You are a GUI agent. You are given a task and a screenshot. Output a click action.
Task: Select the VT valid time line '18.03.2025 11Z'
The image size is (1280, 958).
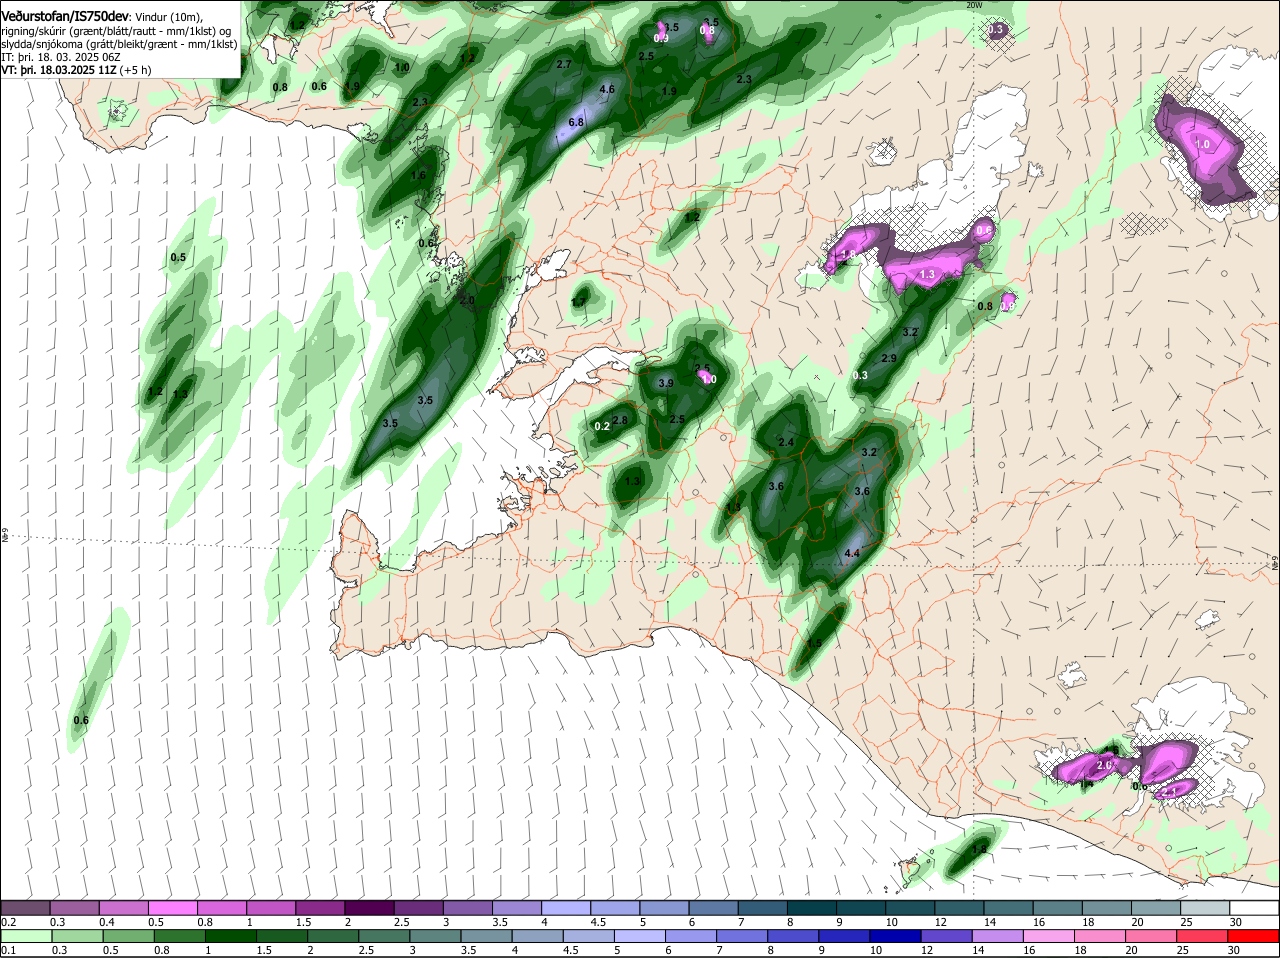(x=76, y=70)
